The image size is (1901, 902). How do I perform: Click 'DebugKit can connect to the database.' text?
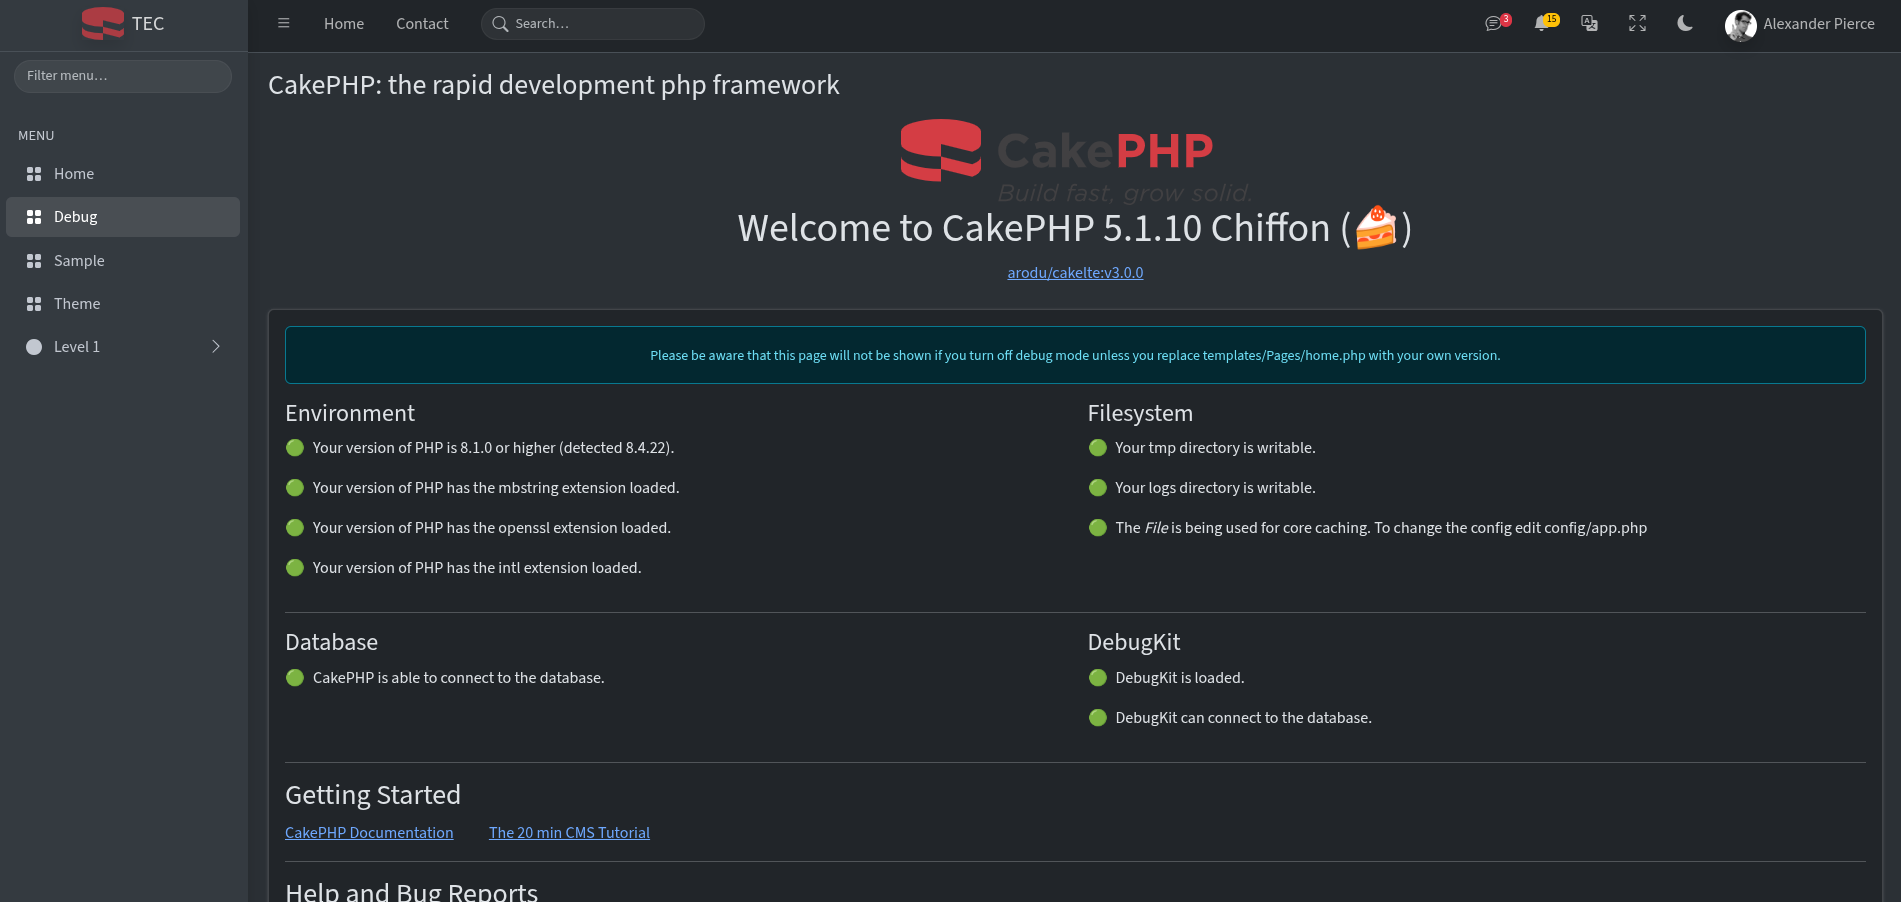click(x=1243, y=718)
